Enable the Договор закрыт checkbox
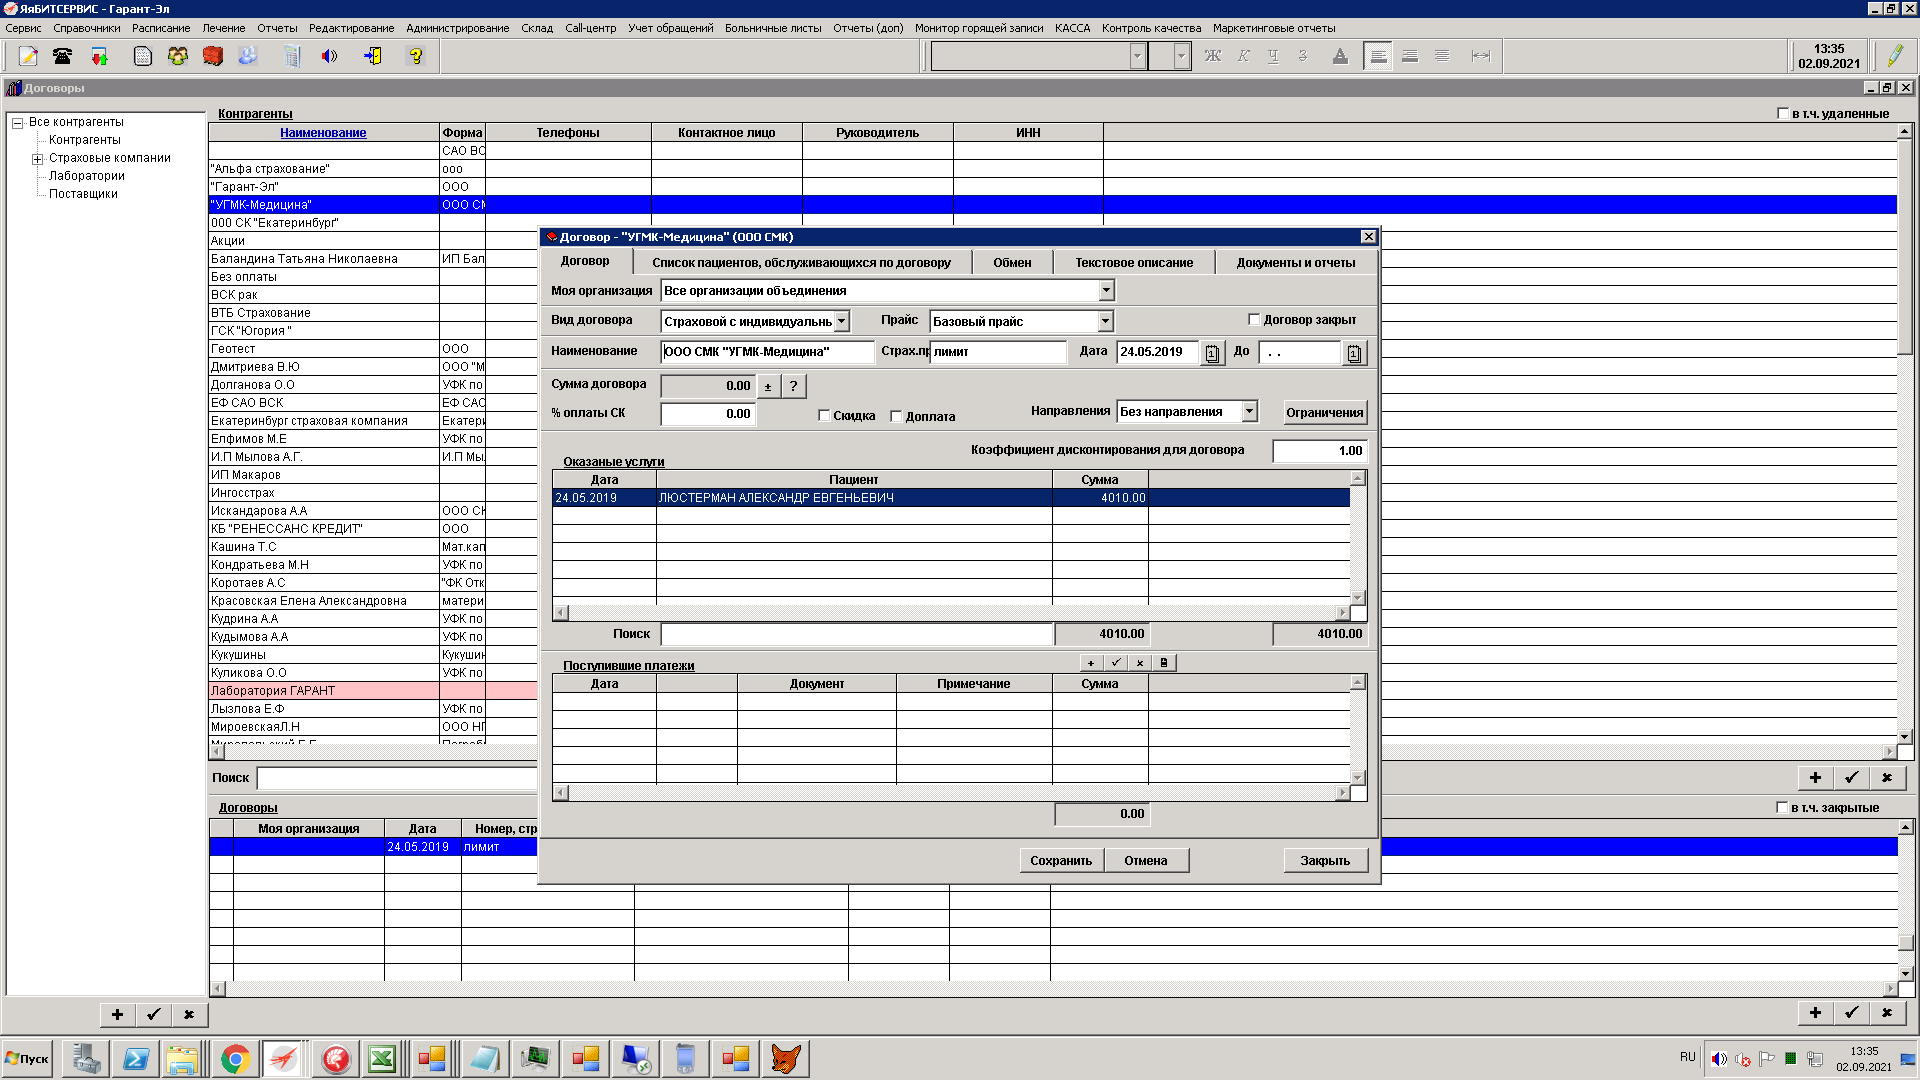The width and height of the screenshot is (1920, 1080). [x=1254, y=320]
